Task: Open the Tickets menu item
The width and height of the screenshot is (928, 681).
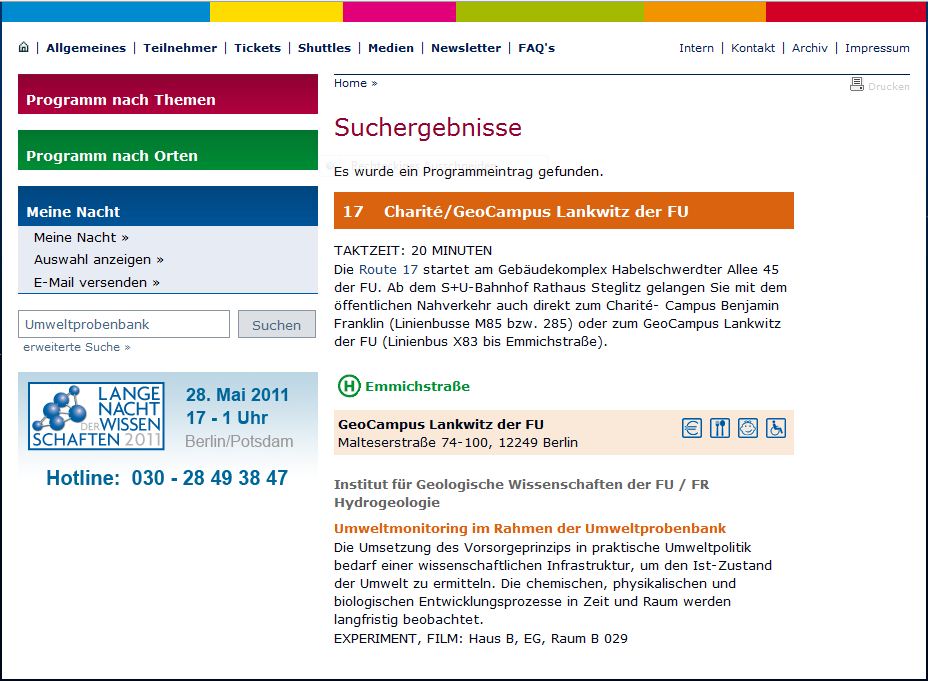Action: point(257,48)
